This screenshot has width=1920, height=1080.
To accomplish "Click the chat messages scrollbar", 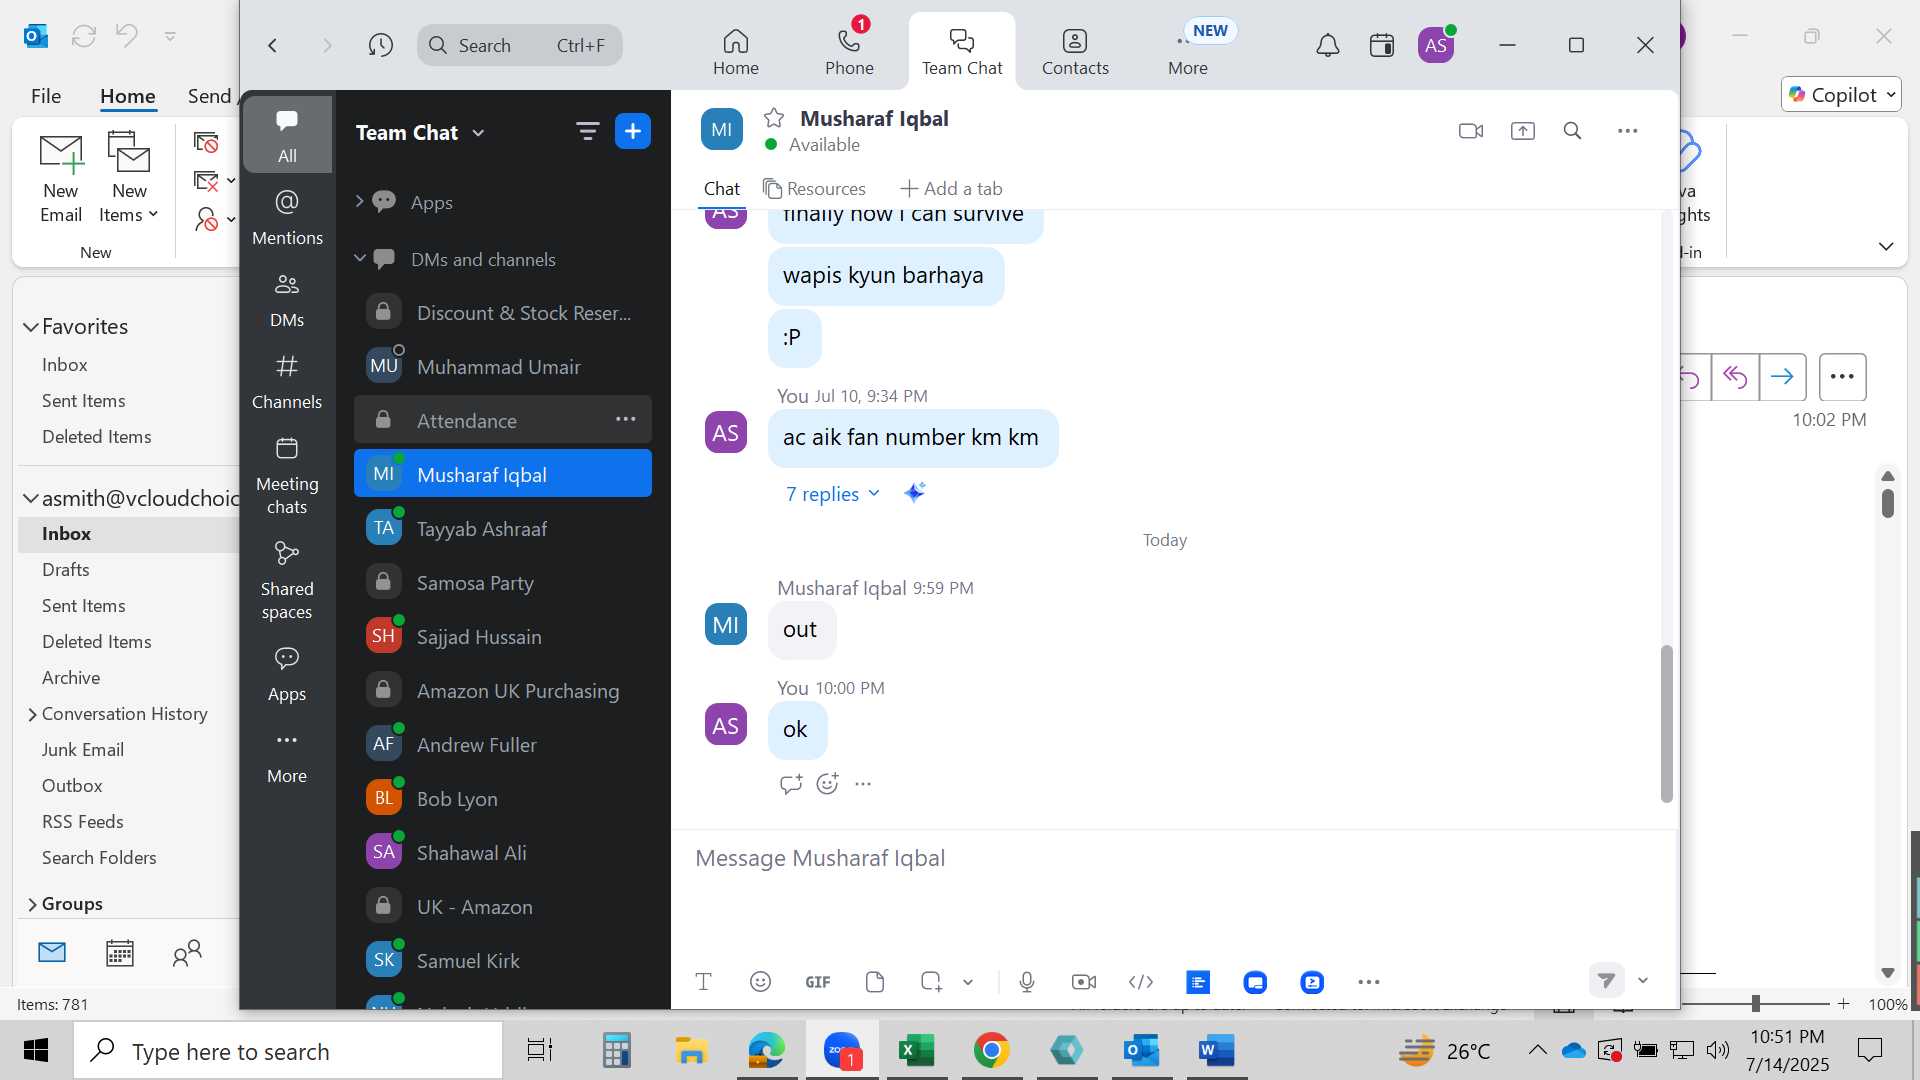I will (1666, 723).
